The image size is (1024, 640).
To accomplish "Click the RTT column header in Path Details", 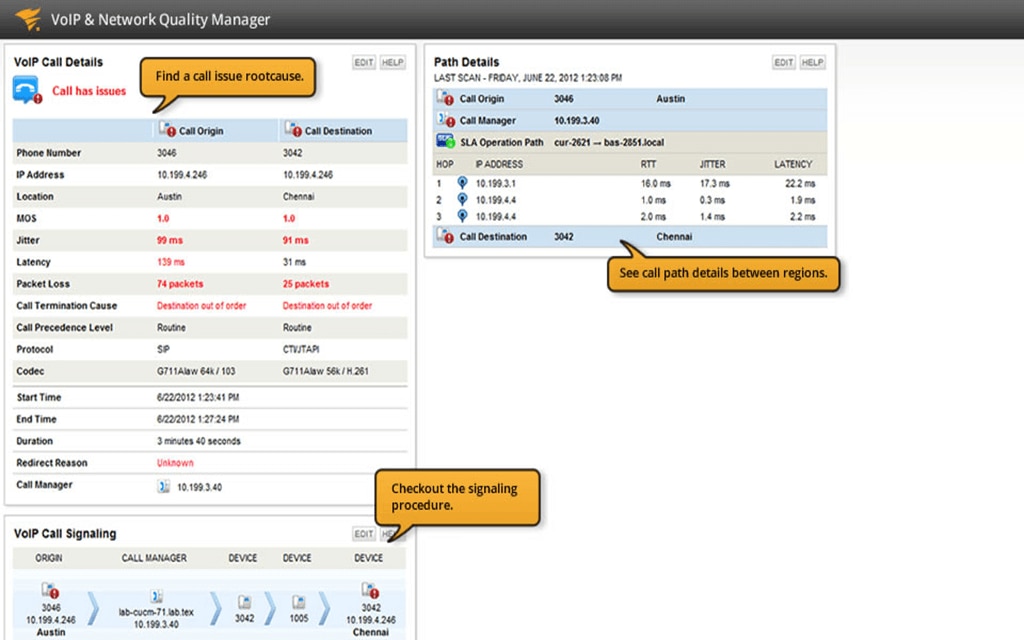I will pyautogui.click(x=648, y=164).
